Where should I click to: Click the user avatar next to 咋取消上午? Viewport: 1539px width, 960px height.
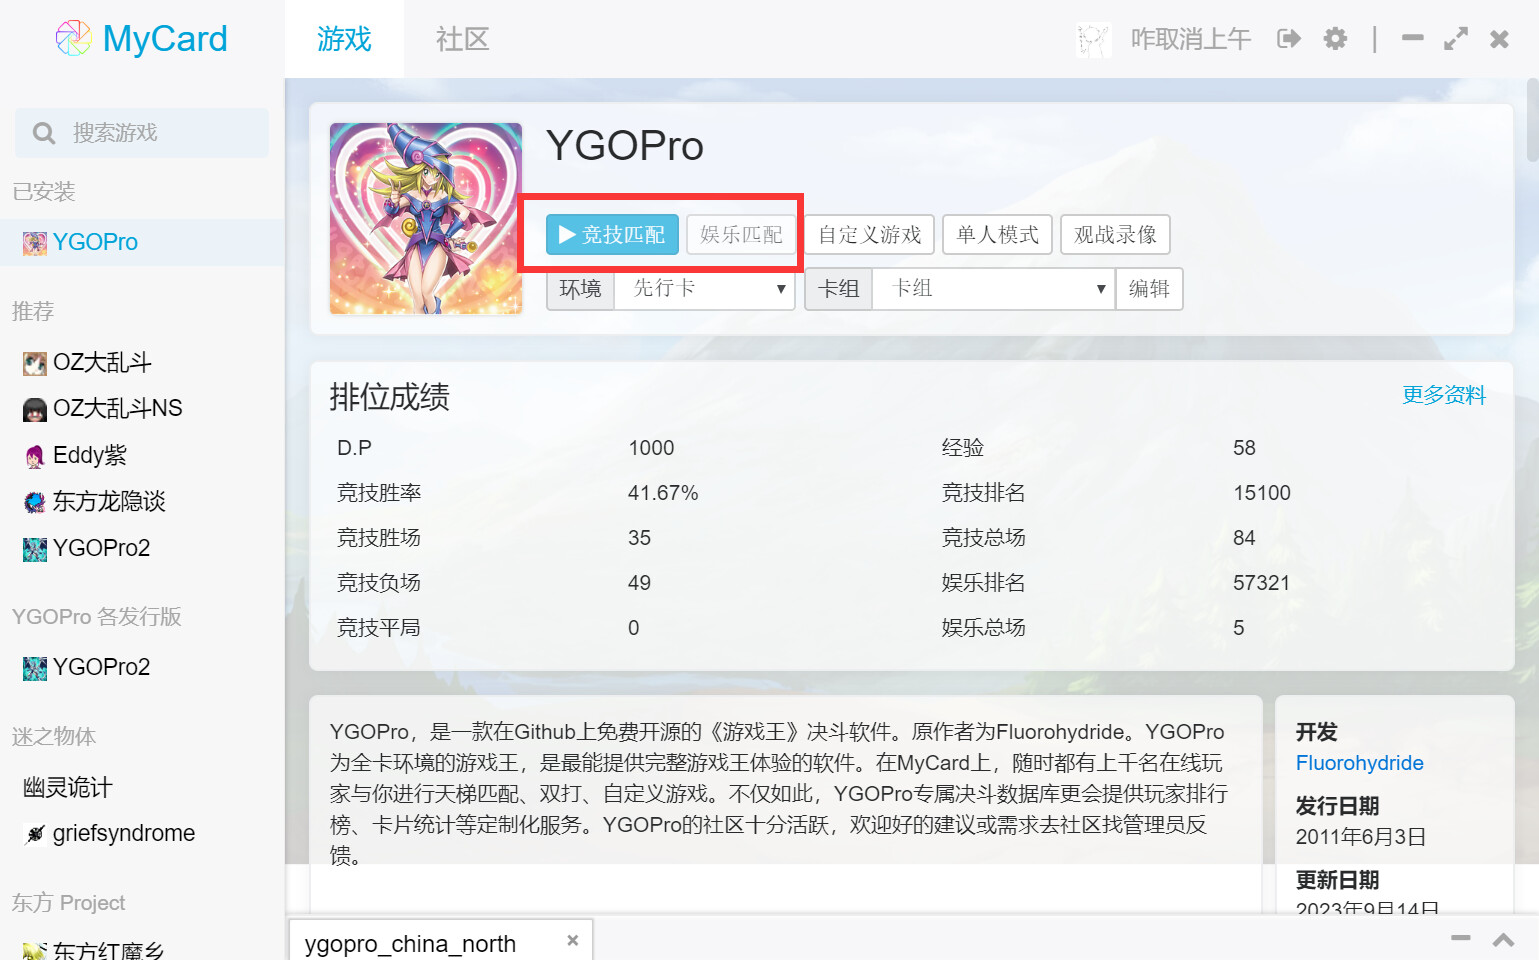(x=1093, y=39)
